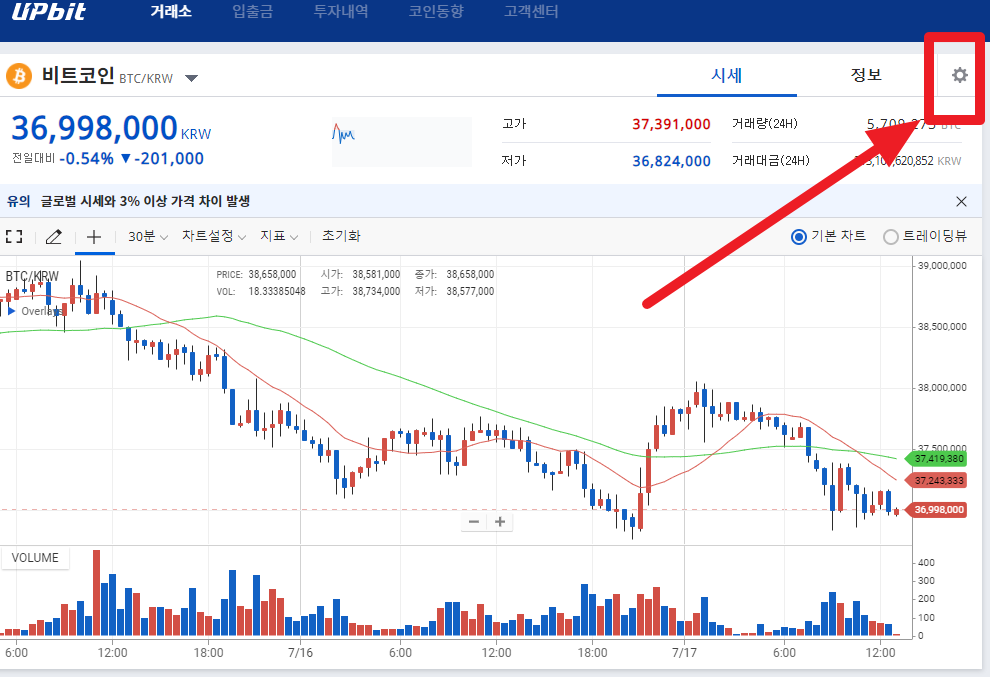Open the 입출금 menu
Viewport: 990px width, 677px height.
[x=253, y=11]
